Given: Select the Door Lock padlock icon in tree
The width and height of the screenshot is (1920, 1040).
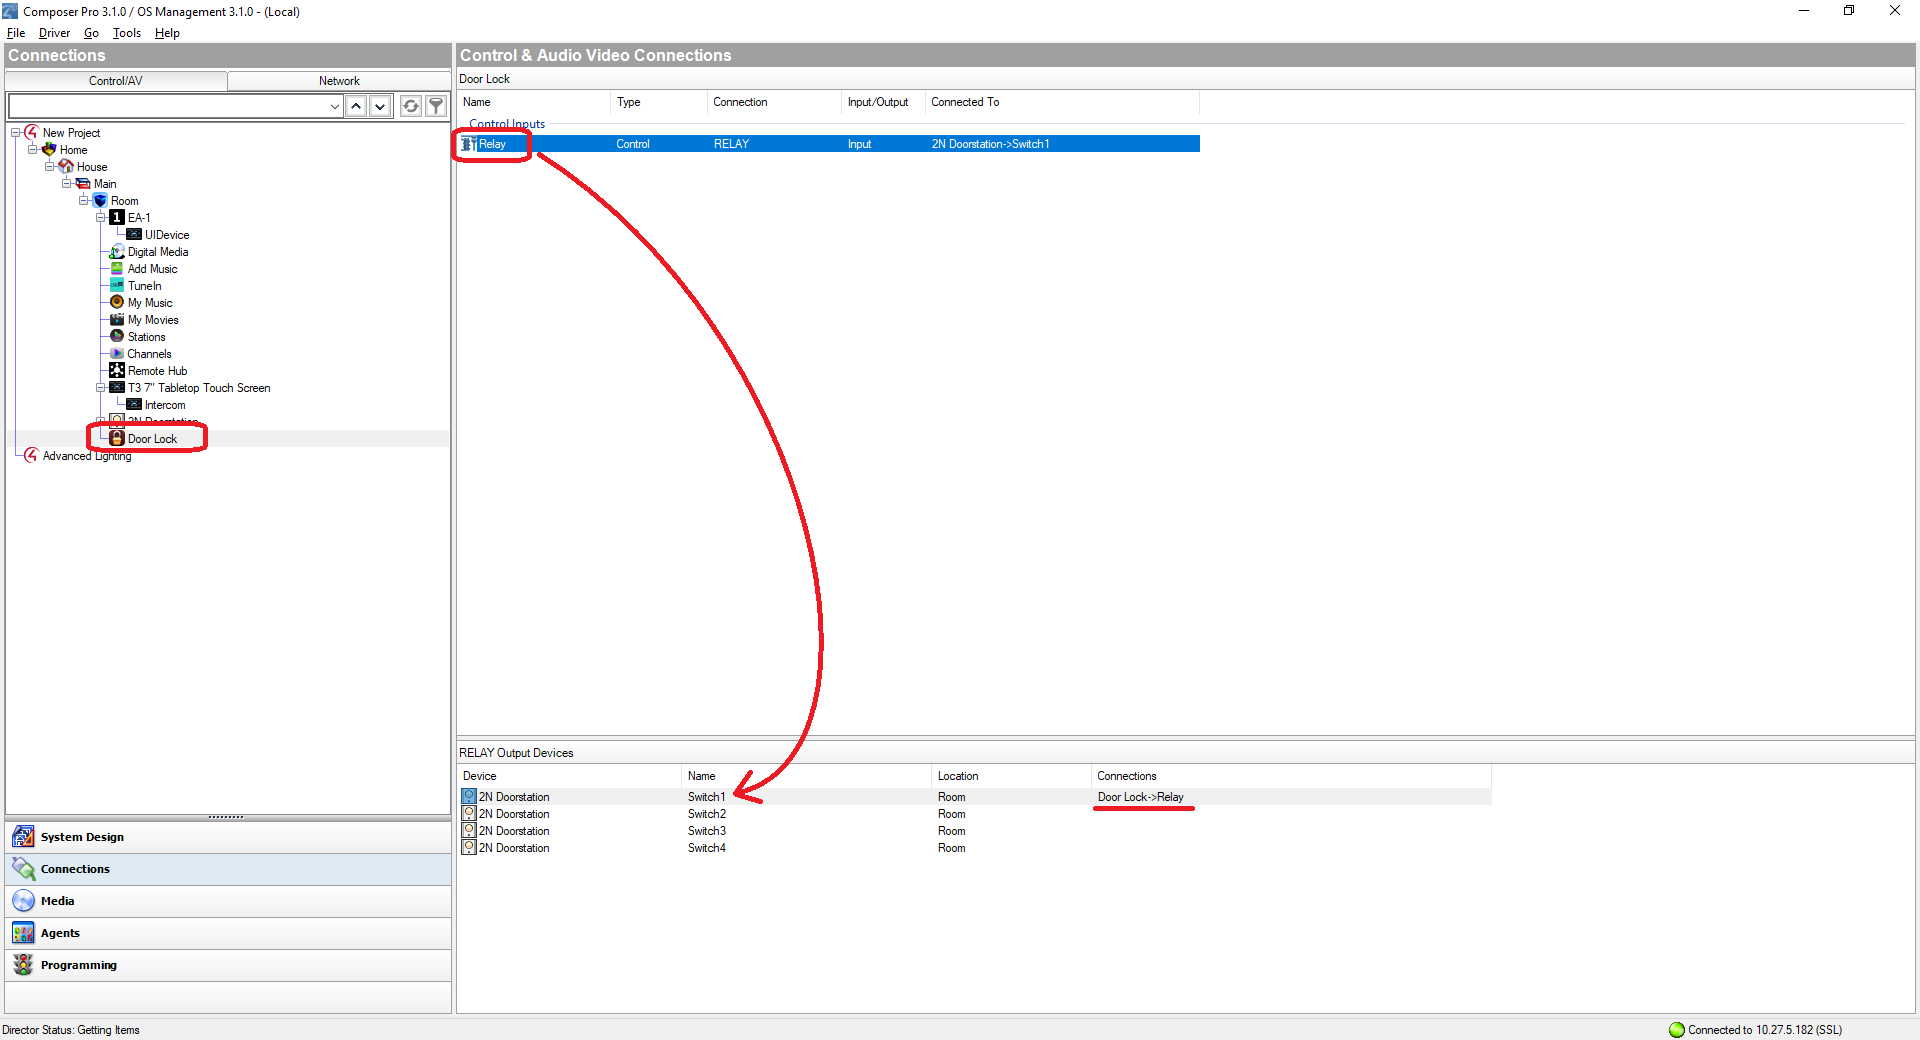Looking at the screenshot, I should pos(117,438).
